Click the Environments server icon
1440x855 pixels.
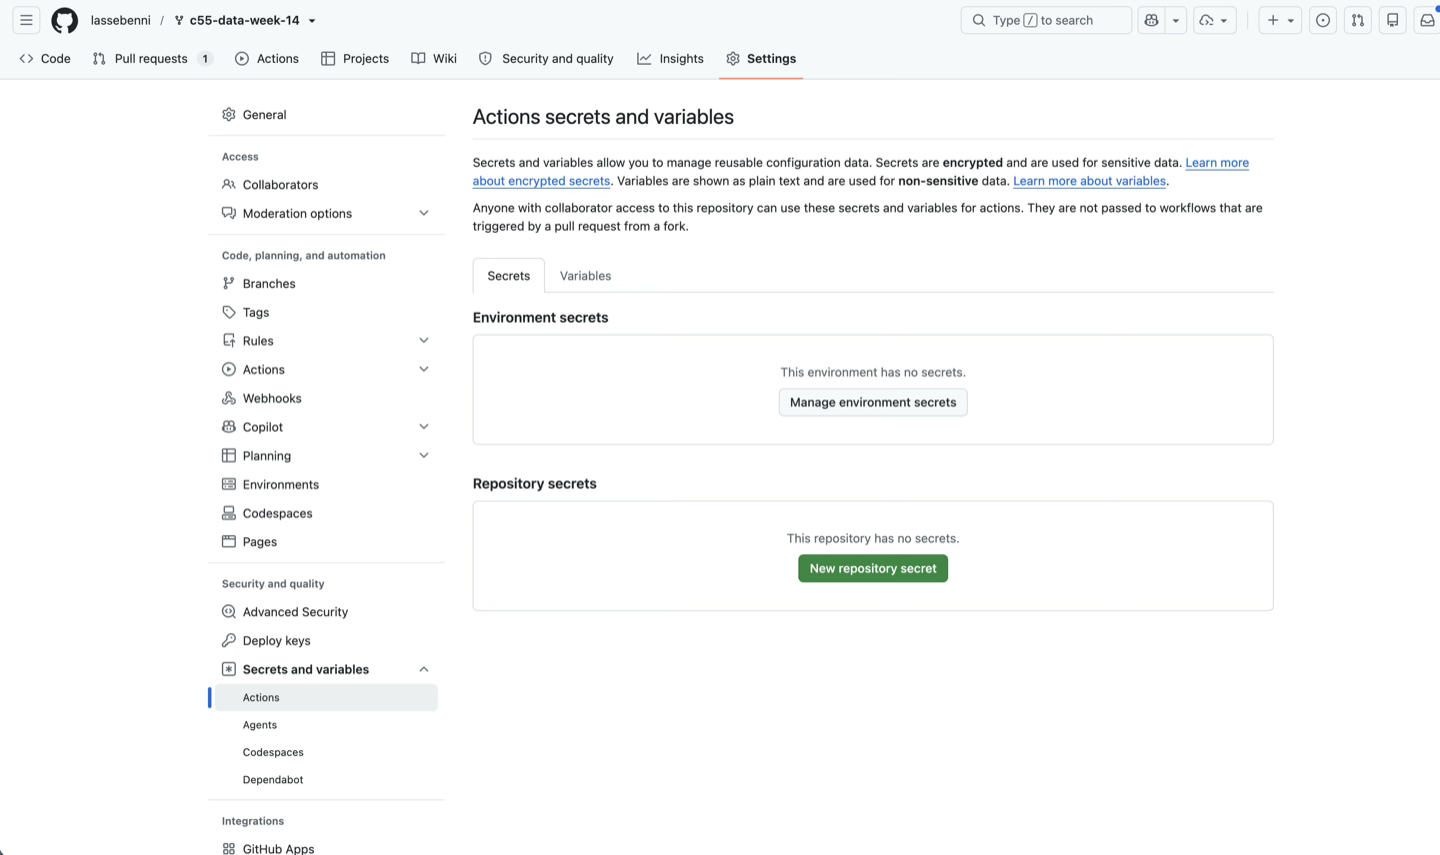(x=229, y=484)
